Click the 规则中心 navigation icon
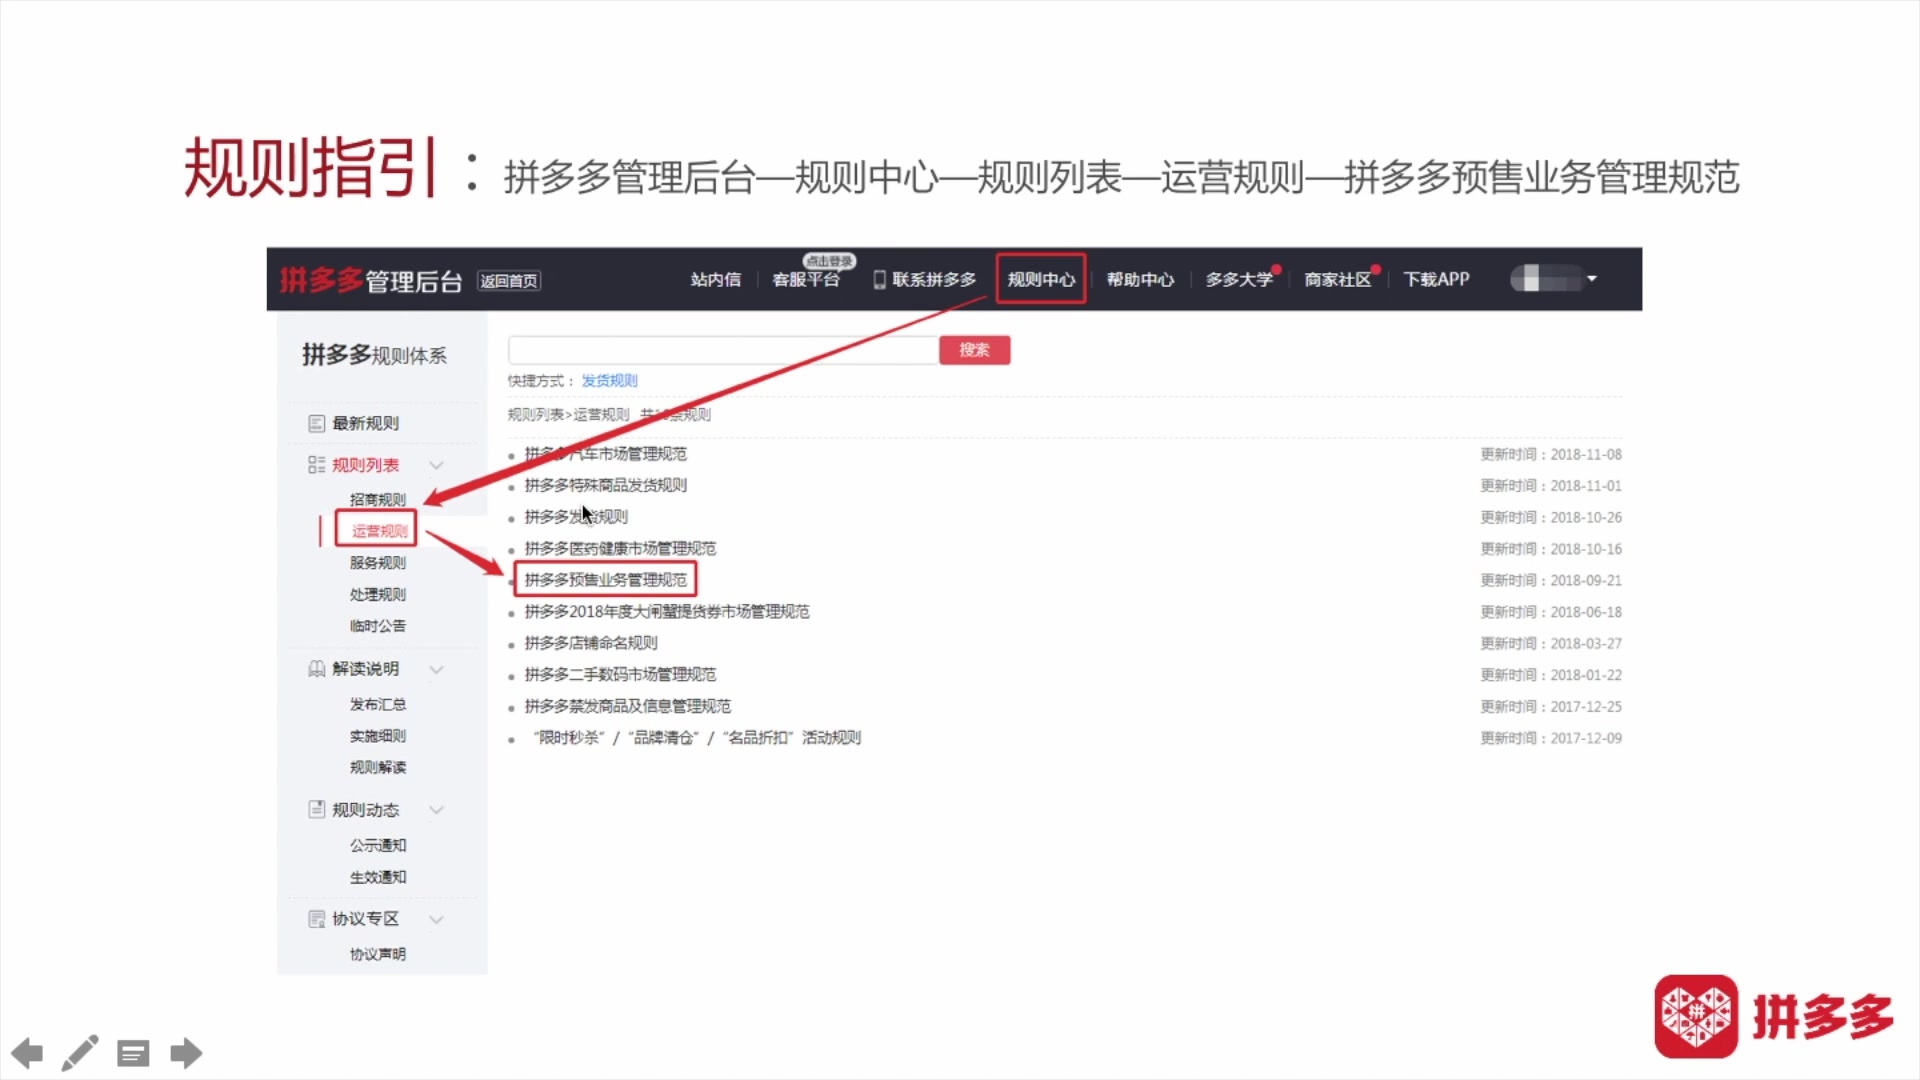Image resolution: width=1920 pixels, height=1080 pixels. (1040, 280)
